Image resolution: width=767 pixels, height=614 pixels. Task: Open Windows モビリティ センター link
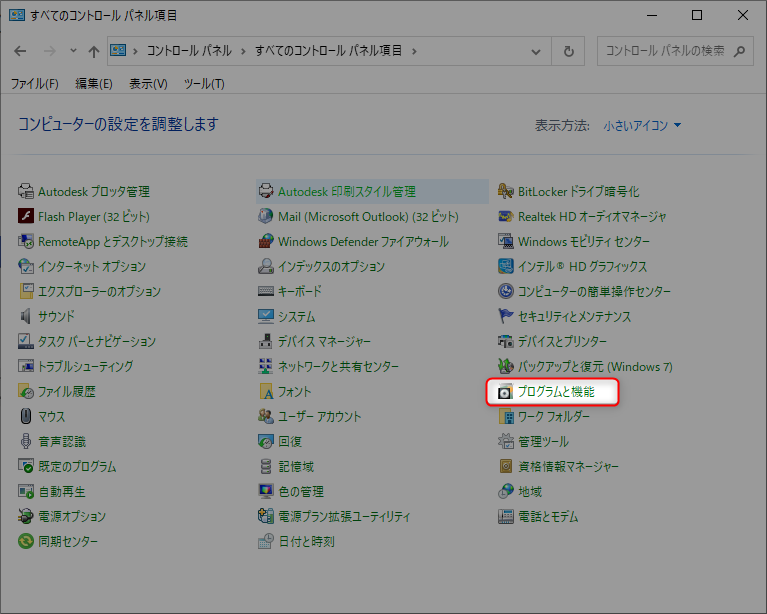coord(584,242)
